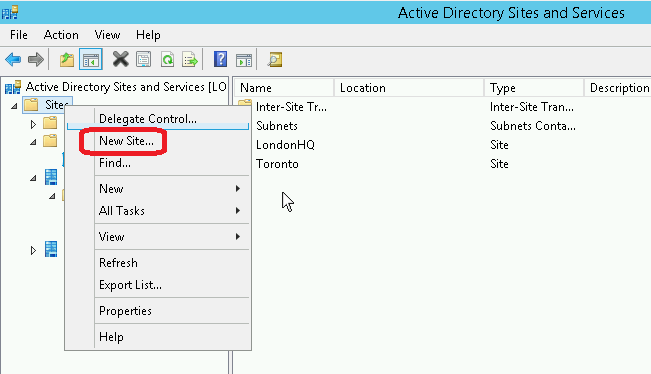Open the View menu in the menu bar
This screenshot has width=651, height=374.
[107, 35]
